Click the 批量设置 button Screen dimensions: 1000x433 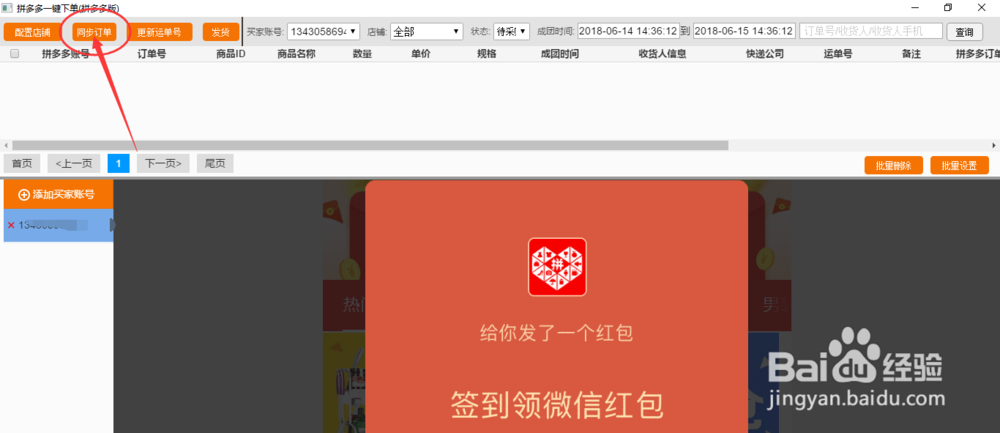pyautogui.click(x=959, y=166)
